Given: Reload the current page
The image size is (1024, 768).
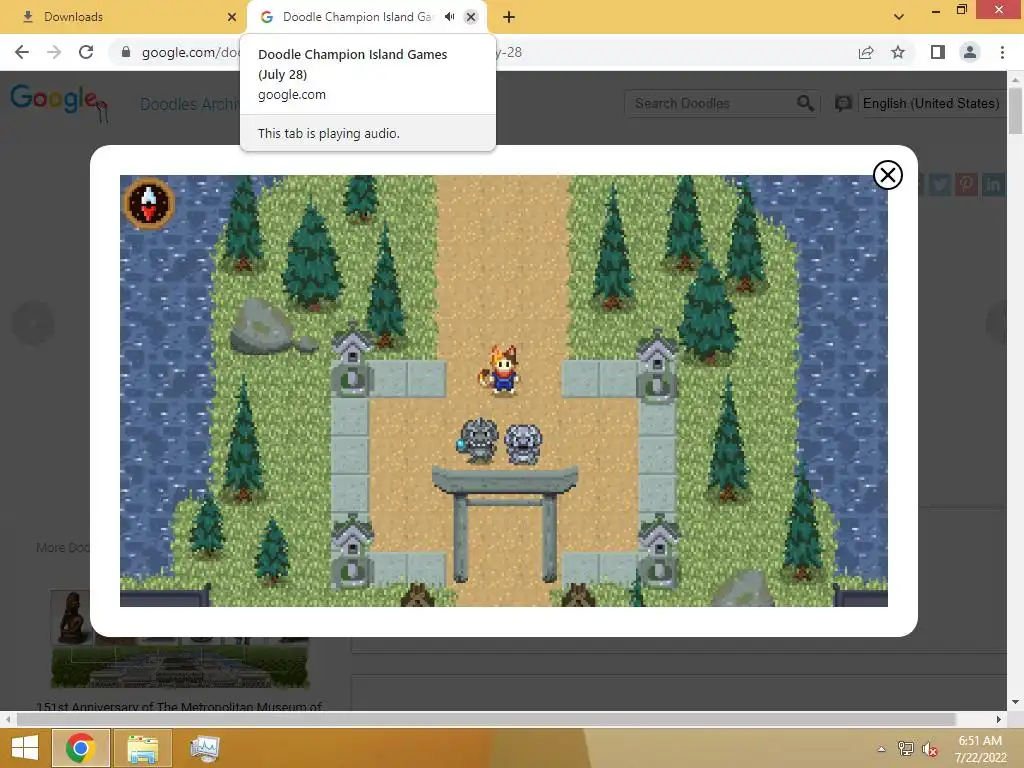Looking at the screenshot, I should 86,52.
